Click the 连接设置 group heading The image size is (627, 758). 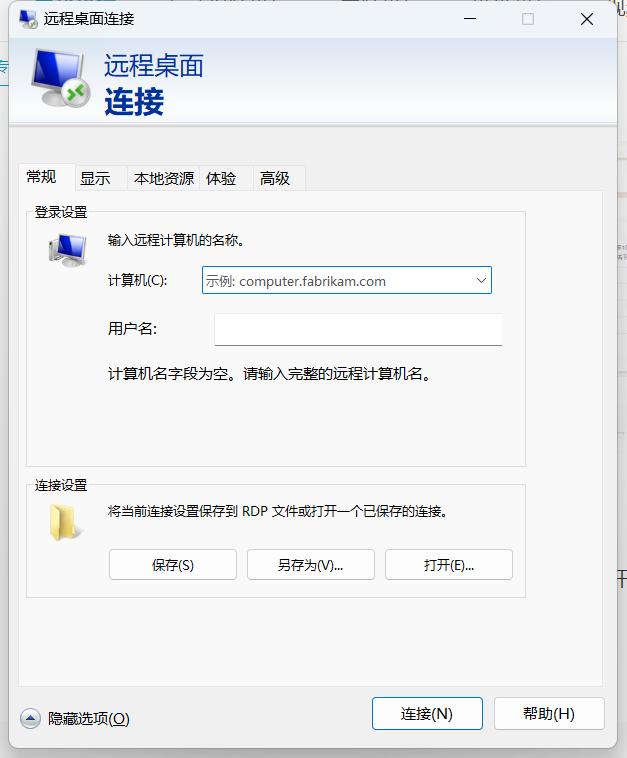point(61,485)
